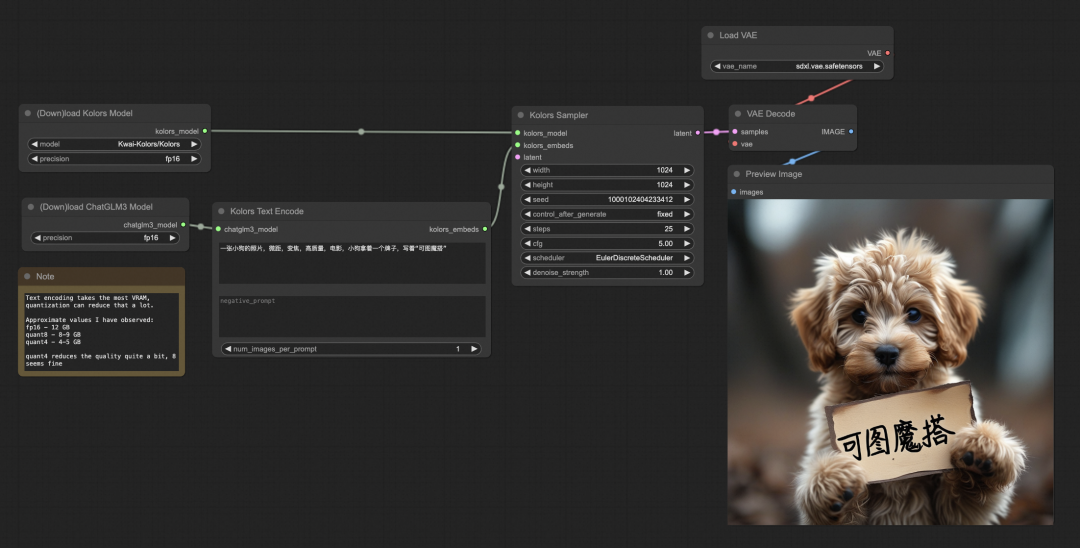The width and height of the screenshot is (1080, 548).
Task: Click the midpoint dot on the red VAE link
Action: point(811,98)
